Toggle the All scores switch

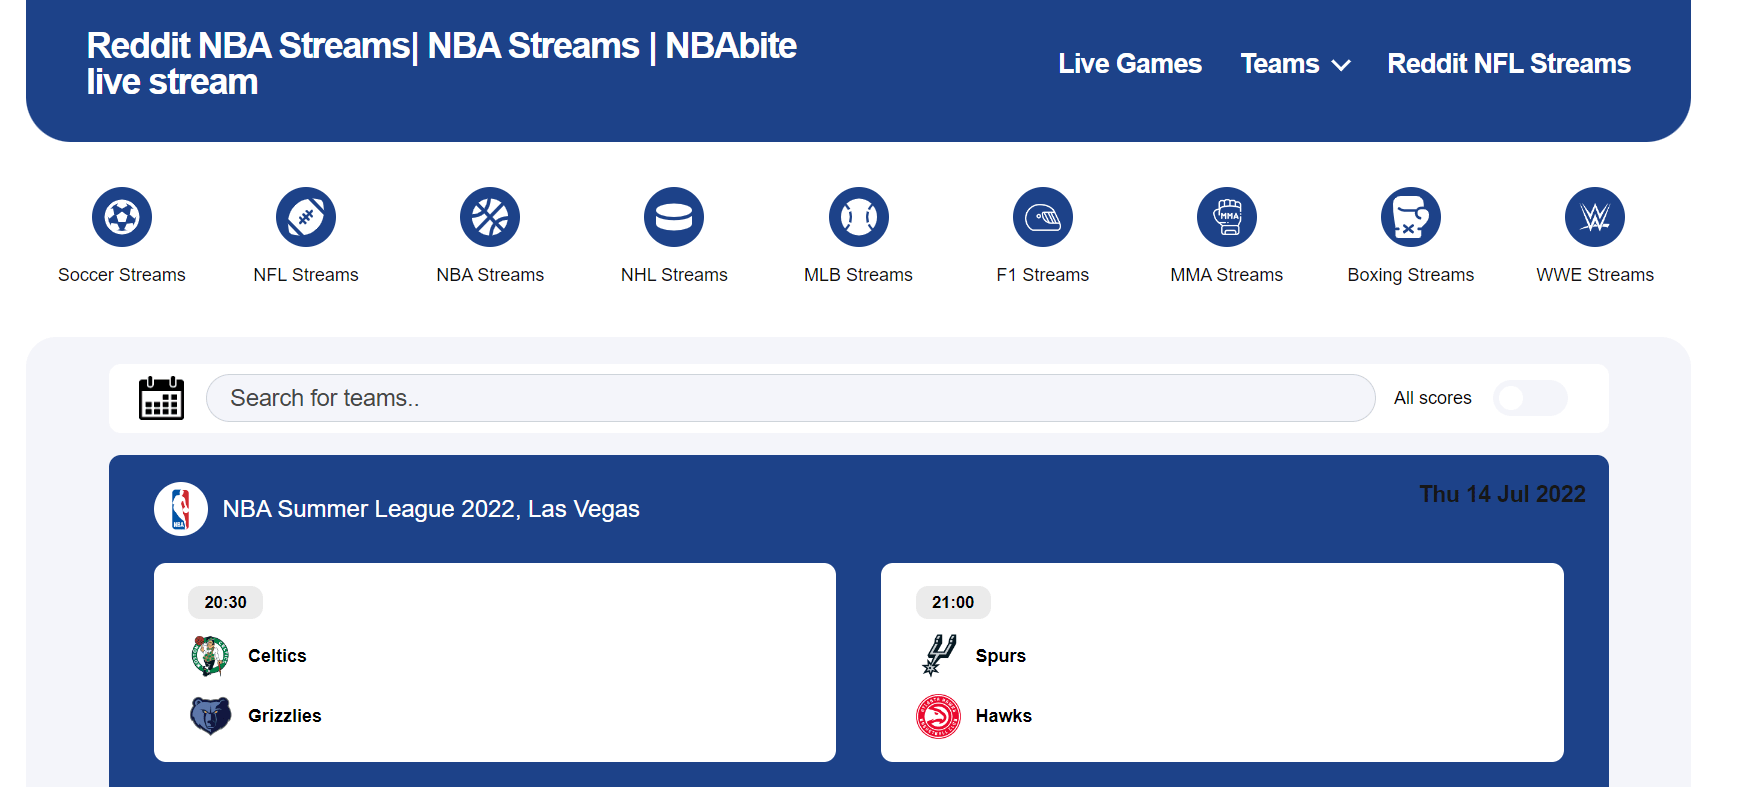click(x=1530, y=398)
